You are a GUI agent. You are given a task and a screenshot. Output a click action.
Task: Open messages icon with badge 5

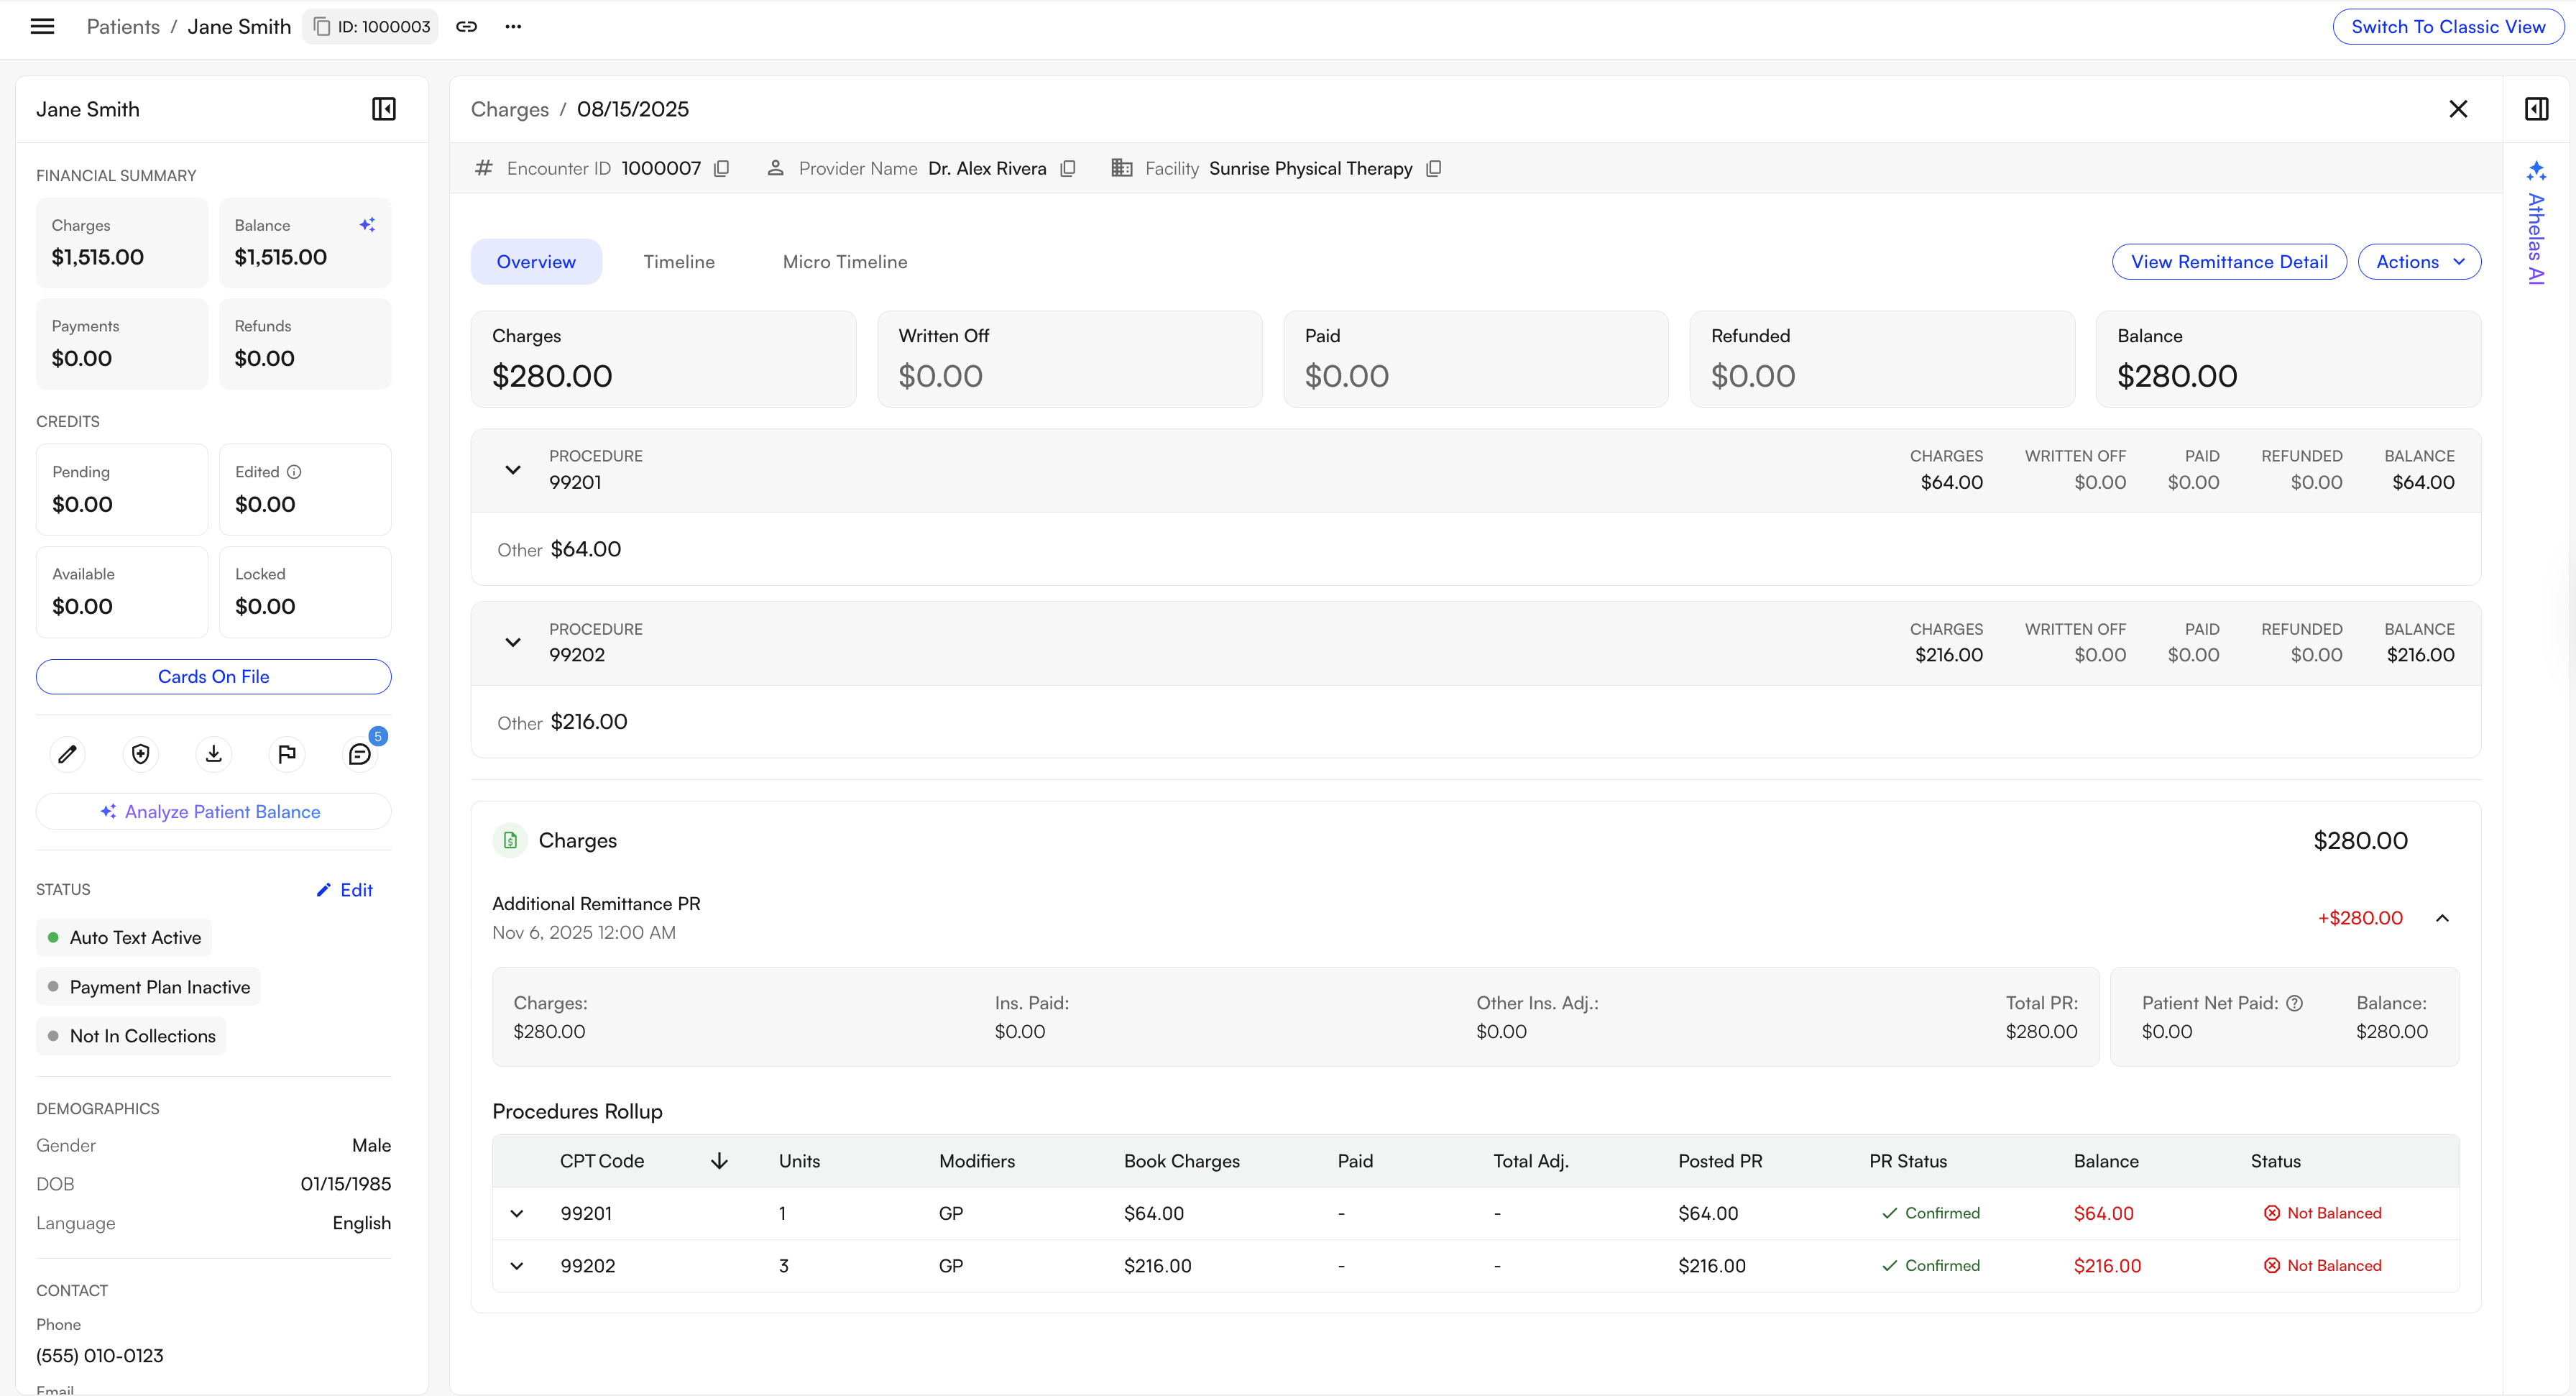coord(360,754)
